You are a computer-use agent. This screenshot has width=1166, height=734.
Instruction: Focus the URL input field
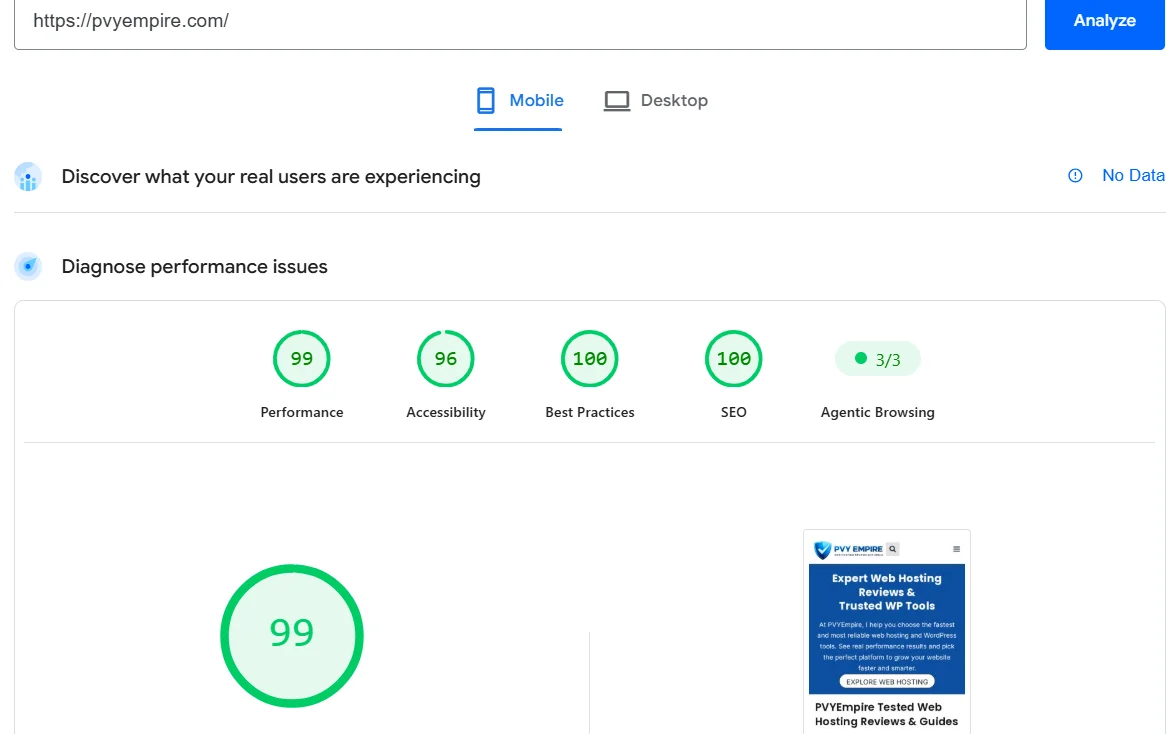[x=520, y=22]
